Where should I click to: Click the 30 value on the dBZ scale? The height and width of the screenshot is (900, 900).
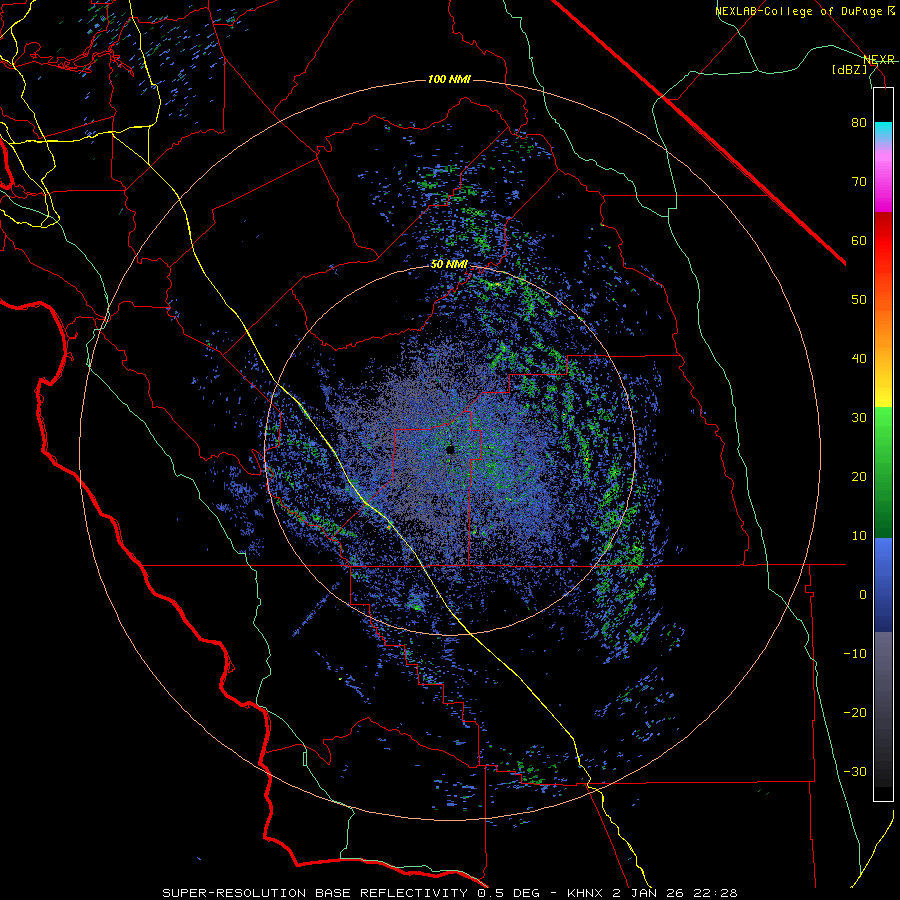click(x=859, y=418)
